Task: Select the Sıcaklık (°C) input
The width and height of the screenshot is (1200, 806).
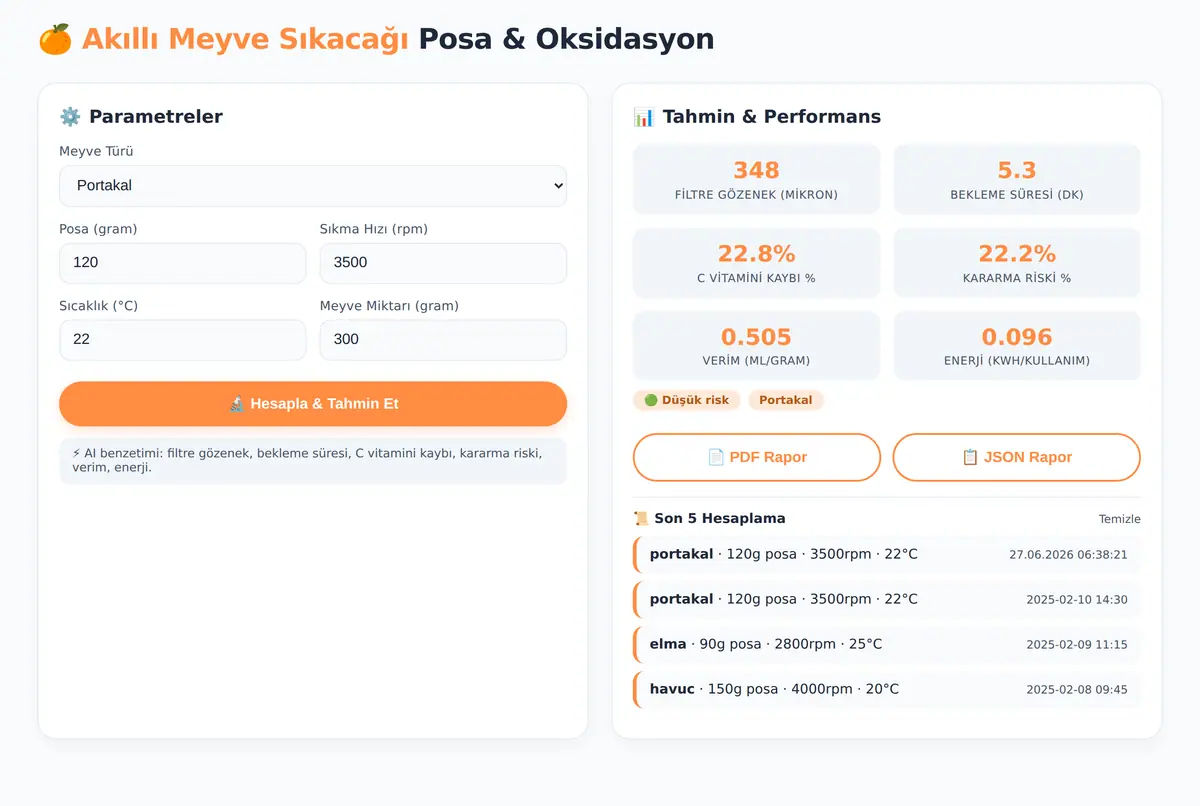Action: [183, 340]
